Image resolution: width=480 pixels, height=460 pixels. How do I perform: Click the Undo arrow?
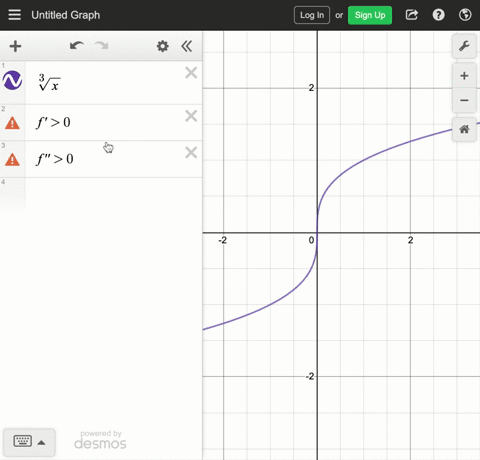[76, 46]
